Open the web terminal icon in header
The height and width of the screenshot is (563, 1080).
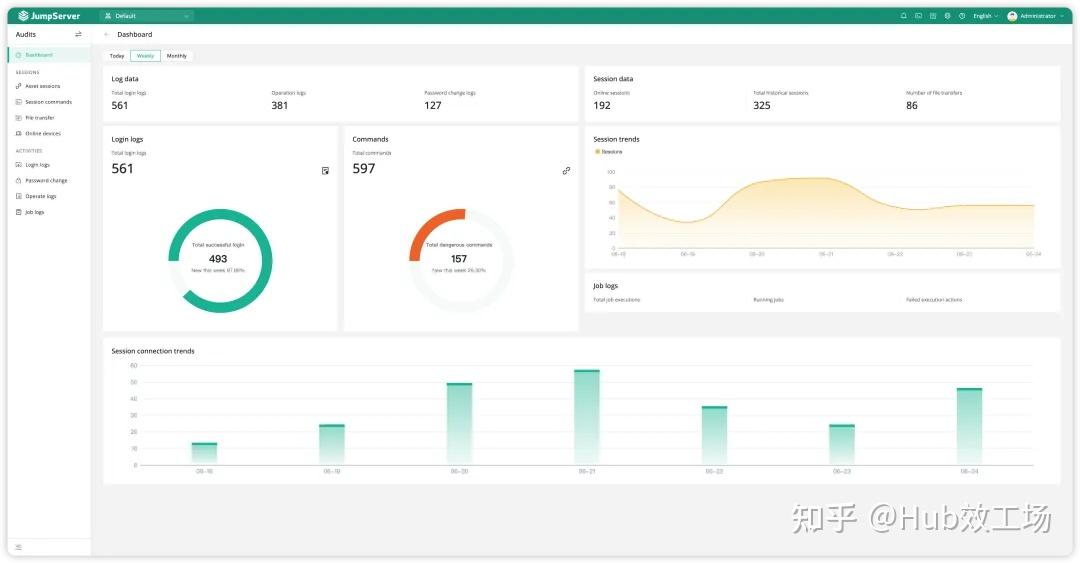(x=918, y=16)
